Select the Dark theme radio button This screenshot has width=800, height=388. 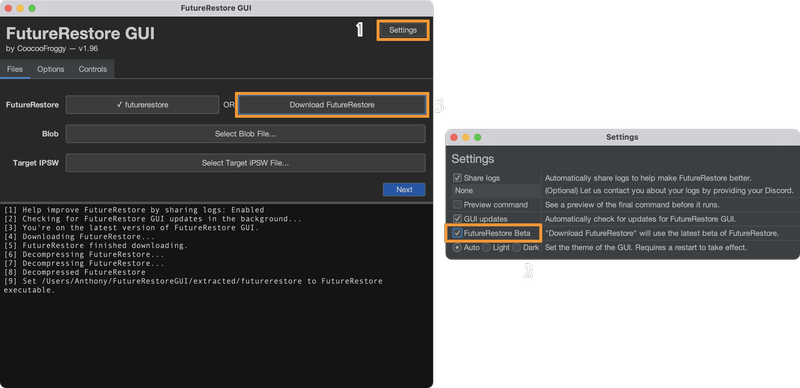coord(516,248)
